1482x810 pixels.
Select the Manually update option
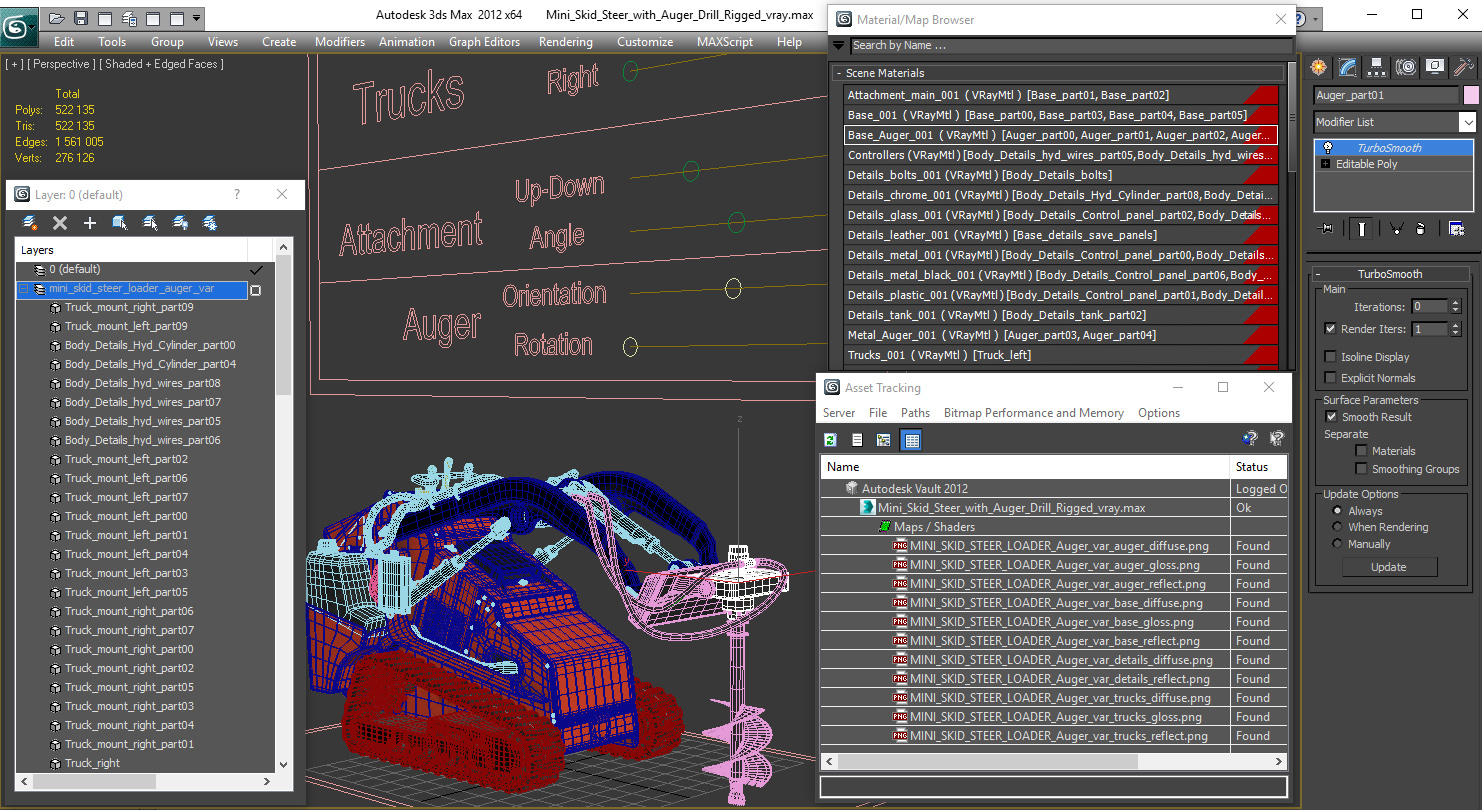coord(1337,544)
